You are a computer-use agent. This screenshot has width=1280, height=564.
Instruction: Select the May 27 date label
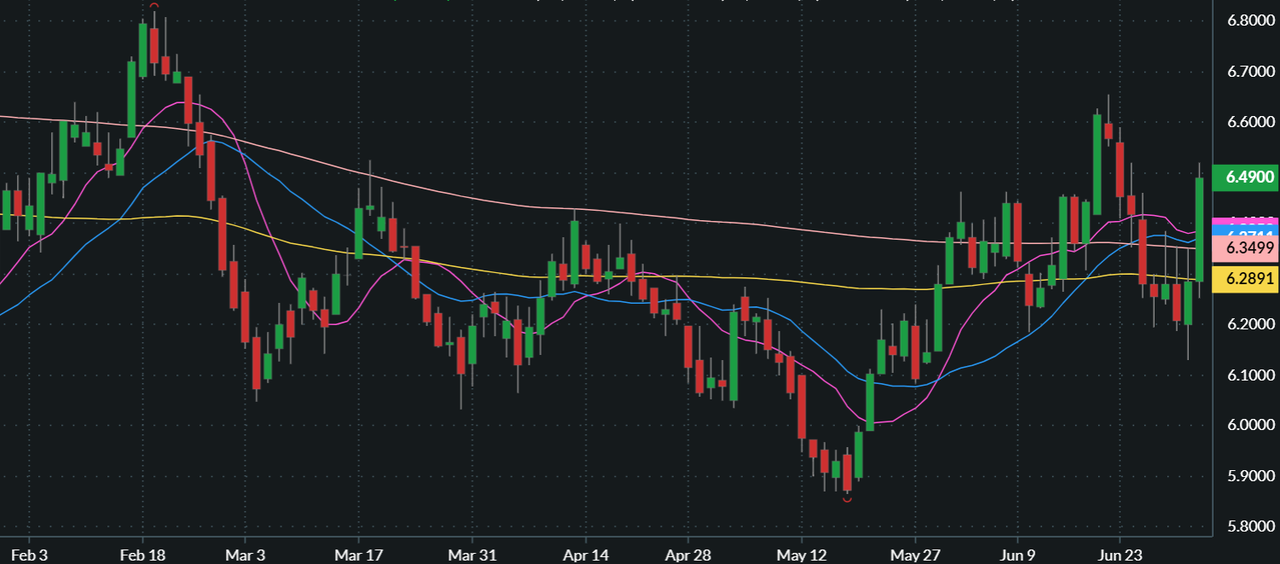coord(916,554)
